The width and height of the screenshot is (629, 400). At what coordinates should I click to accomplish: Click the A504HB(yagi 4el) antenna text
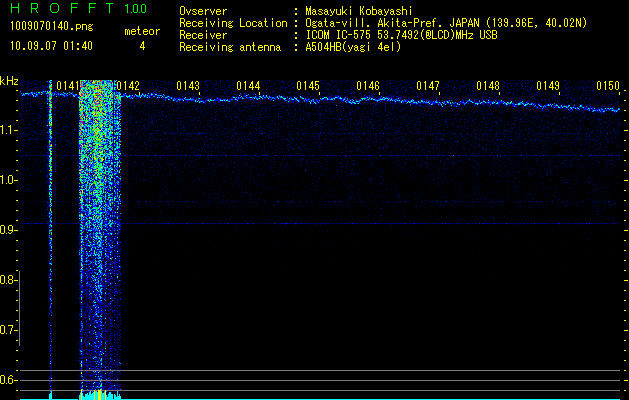coord(353,47)
